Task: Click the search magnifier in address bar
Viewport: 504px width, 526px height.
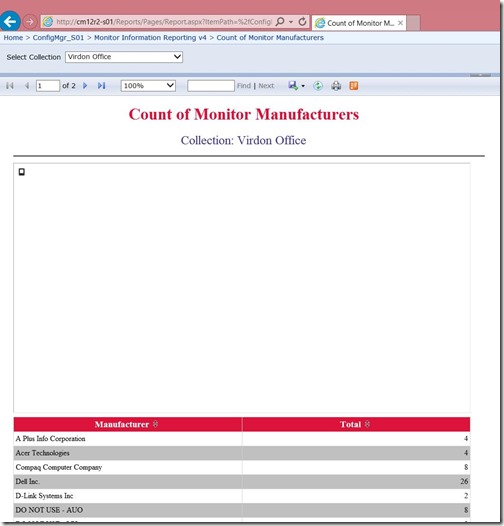Action: click(280, 22)
